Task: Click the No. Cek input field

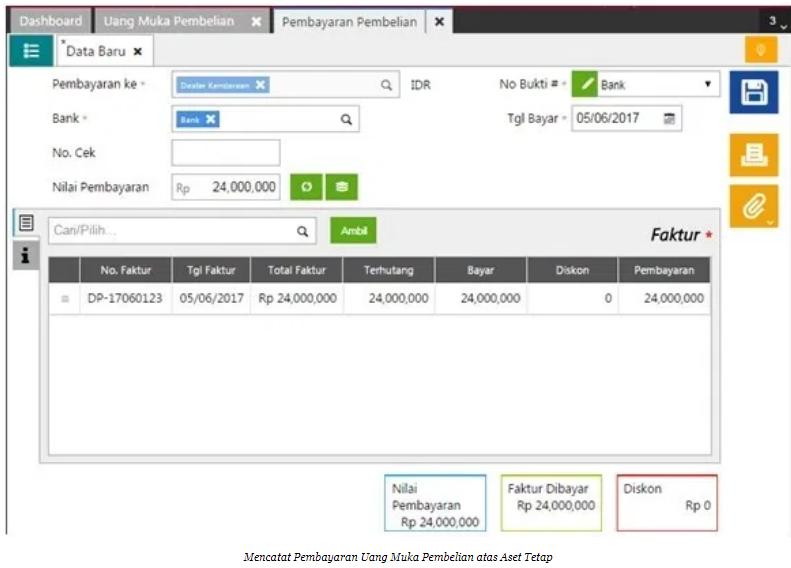Action: (x=226, y=153)
